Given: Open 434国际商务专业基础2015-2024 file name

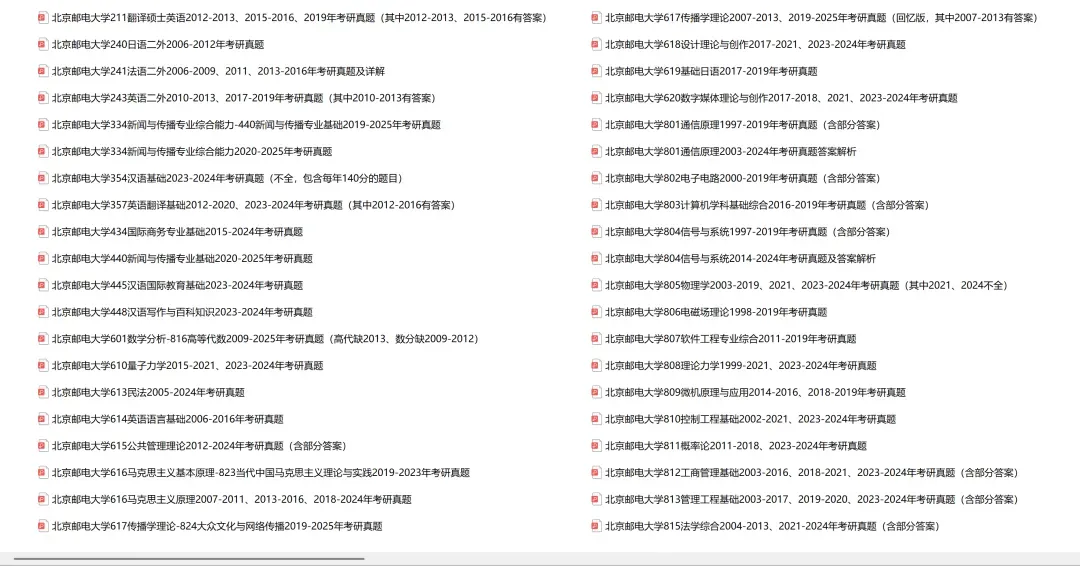Looking at the screenshot, I should (x=177, y=232).
